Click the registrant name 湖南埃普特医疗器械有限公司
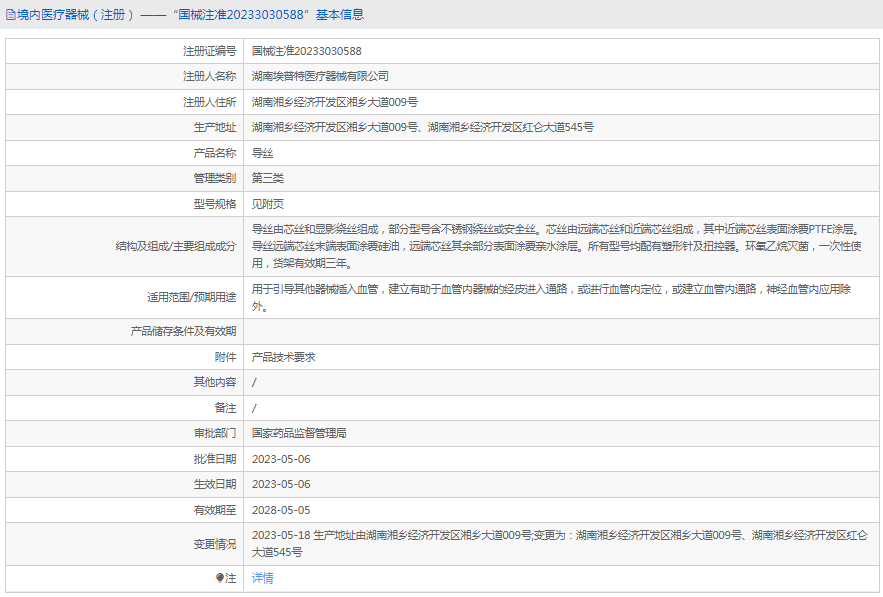The width and height of the screenshot is (883, 597). pos(320,77)
